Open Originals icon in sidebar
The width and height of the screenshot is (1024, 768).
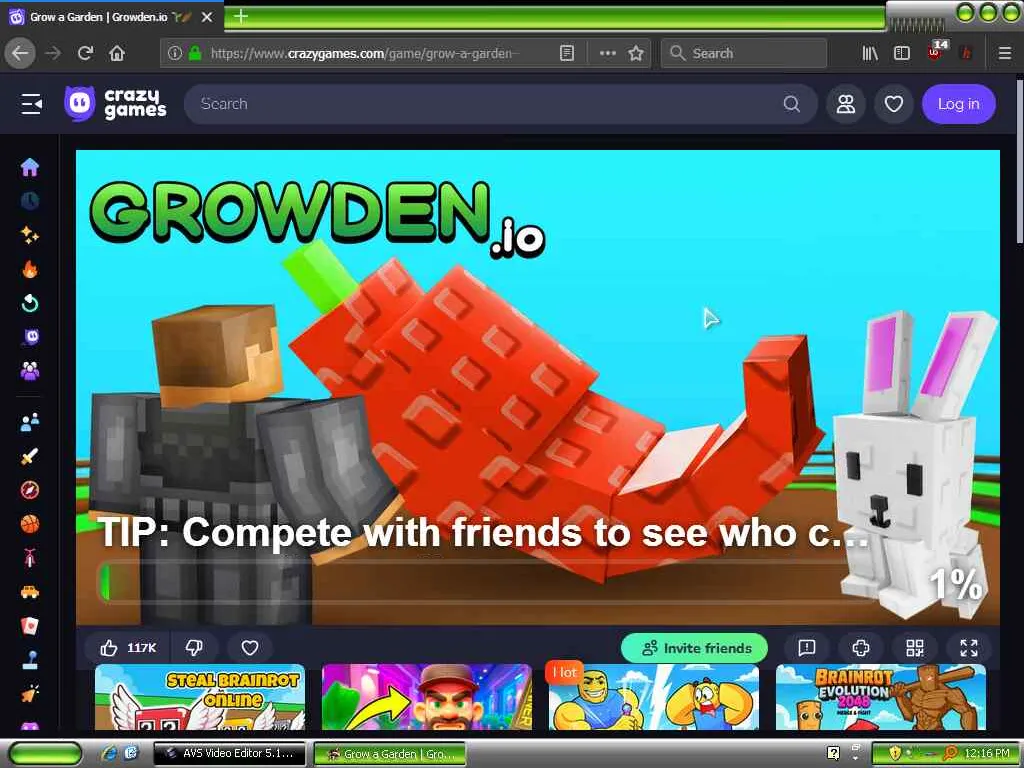tap(30, 337)
